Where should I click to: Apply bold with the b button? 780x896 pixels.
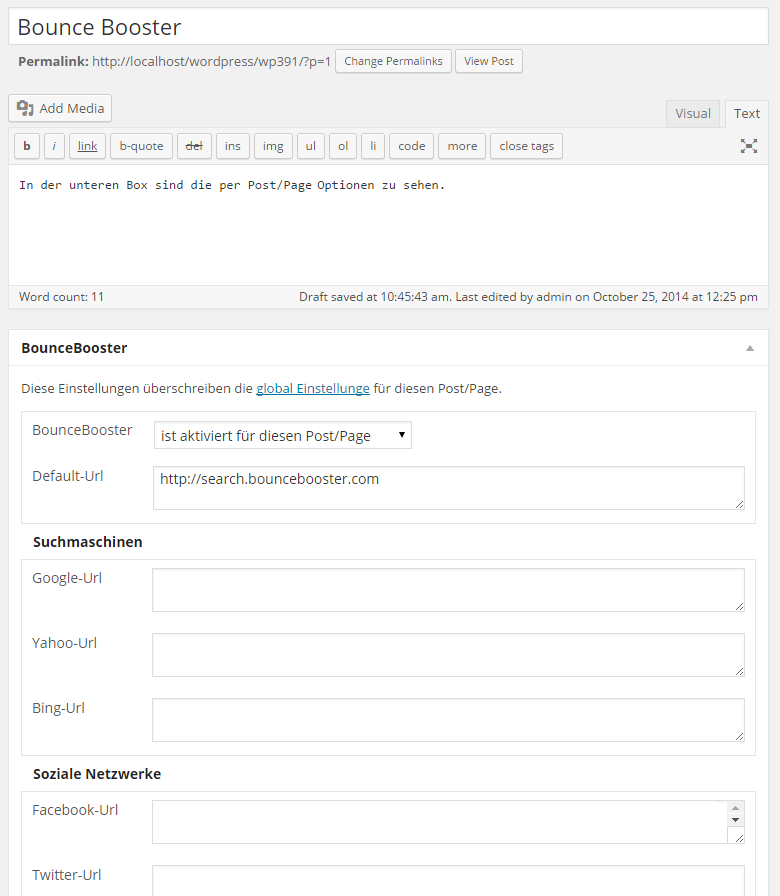(x=27, y=146)
